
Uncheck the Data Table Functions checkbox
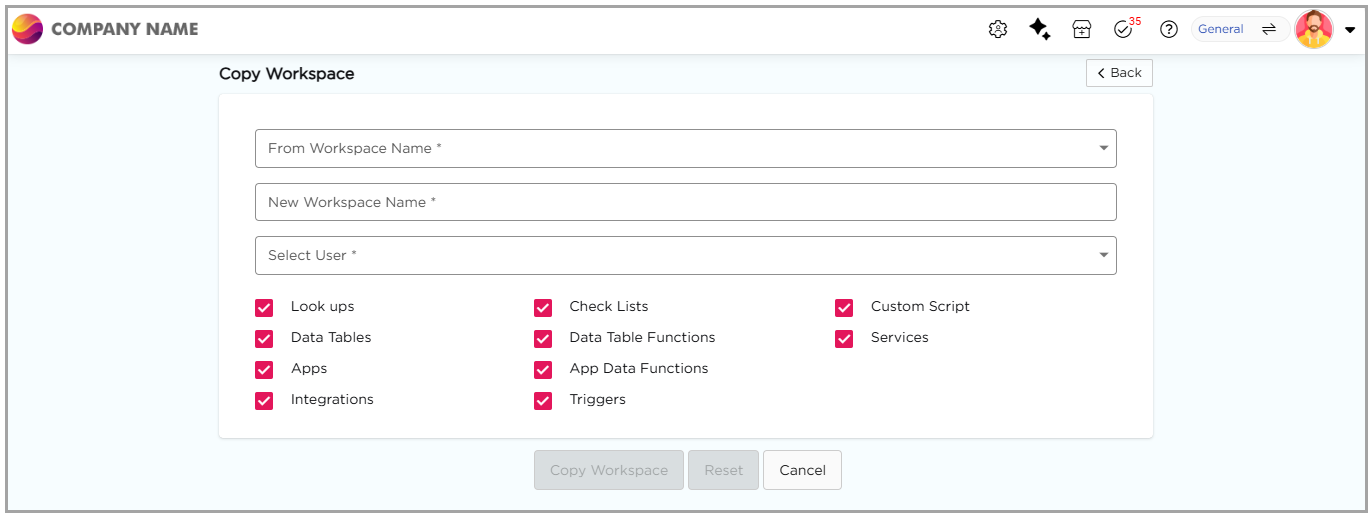coord(543,338)
